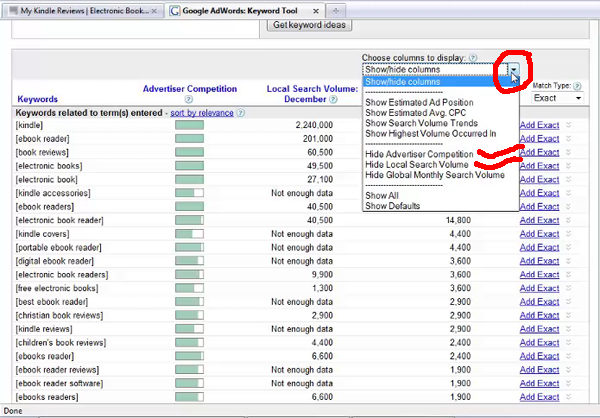Choose Show Estimated Ad Position
600x418 pixels.
[419, 103]
